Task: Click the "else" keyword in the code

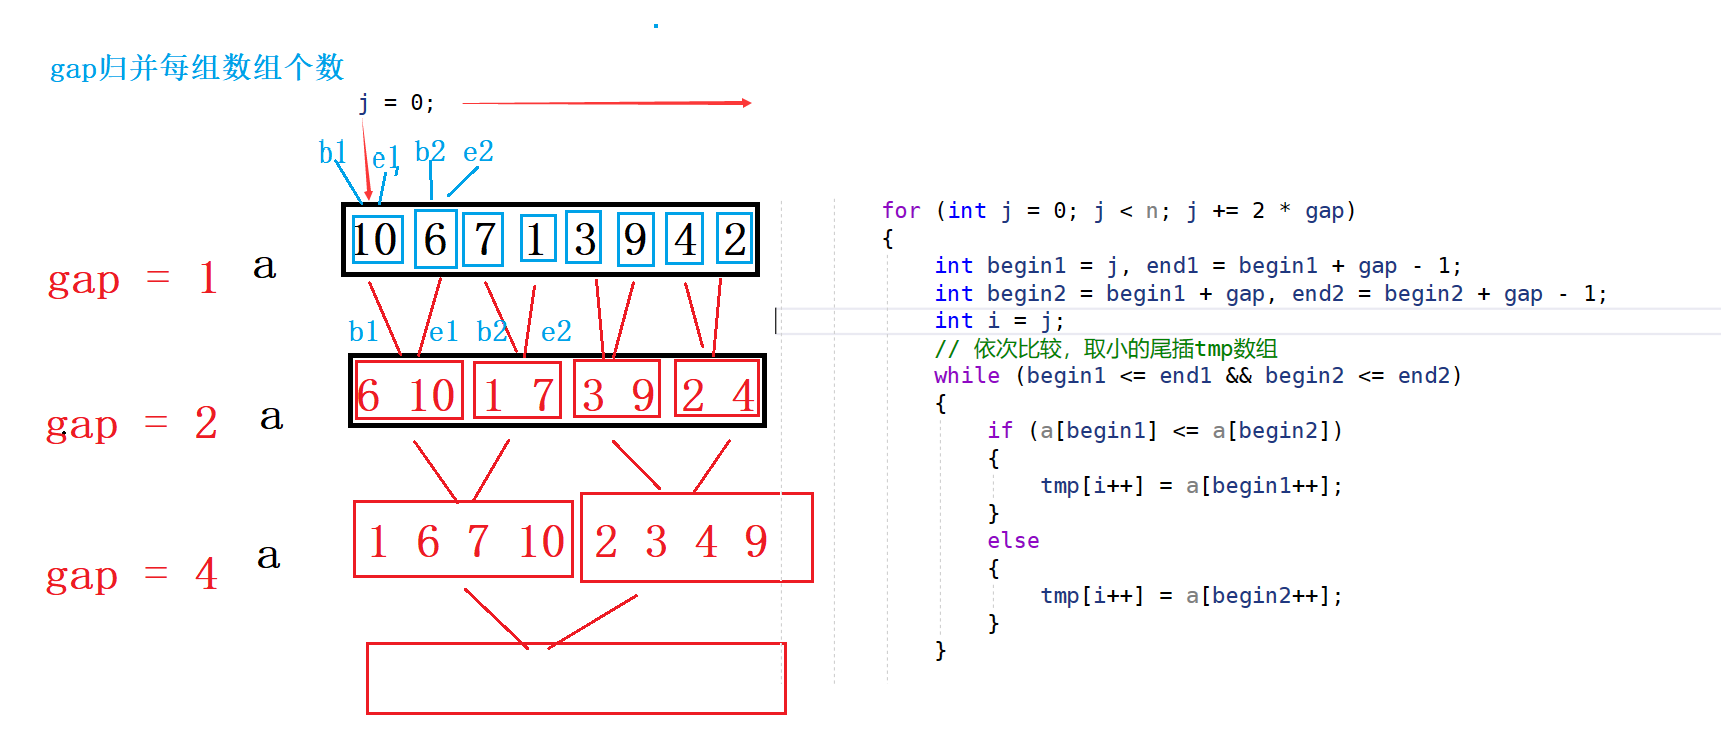Action: point(1013,541)
